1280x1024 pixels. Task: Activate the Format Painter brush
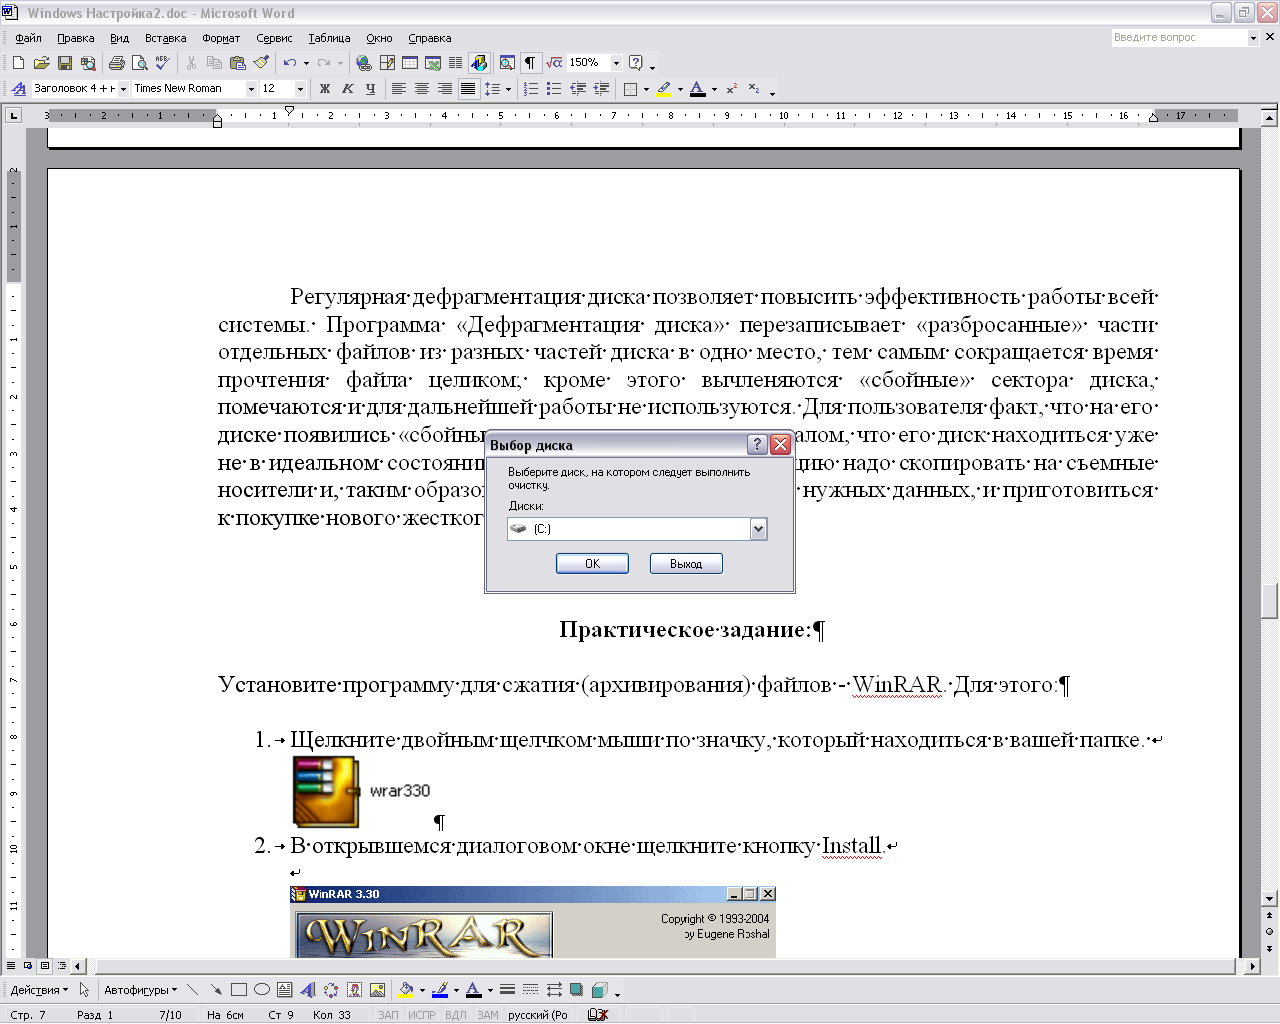click(x=261, y=63)
